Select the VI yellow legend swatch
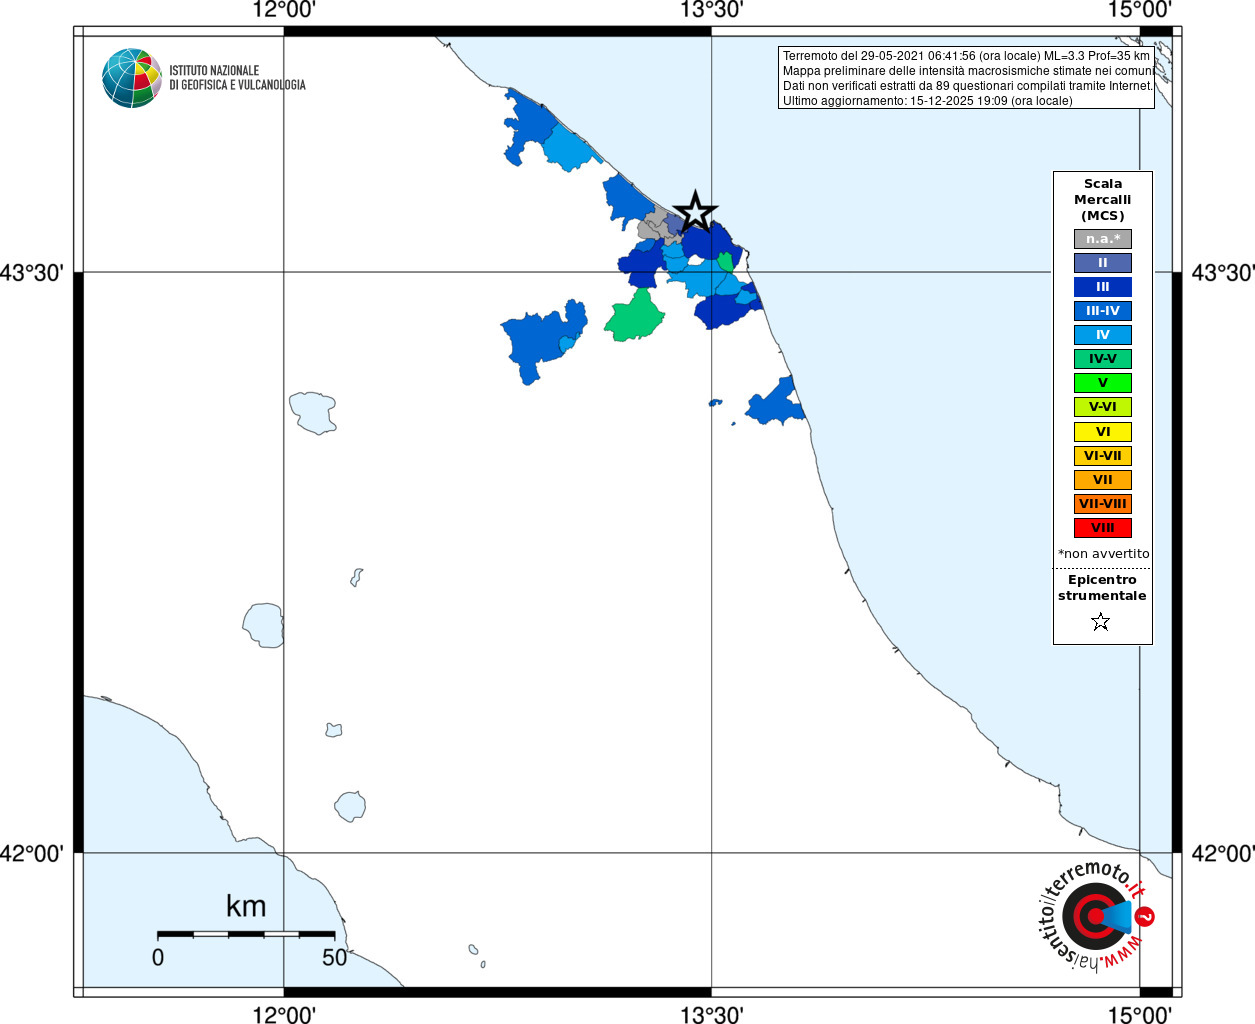 (x=1103, y=432)
